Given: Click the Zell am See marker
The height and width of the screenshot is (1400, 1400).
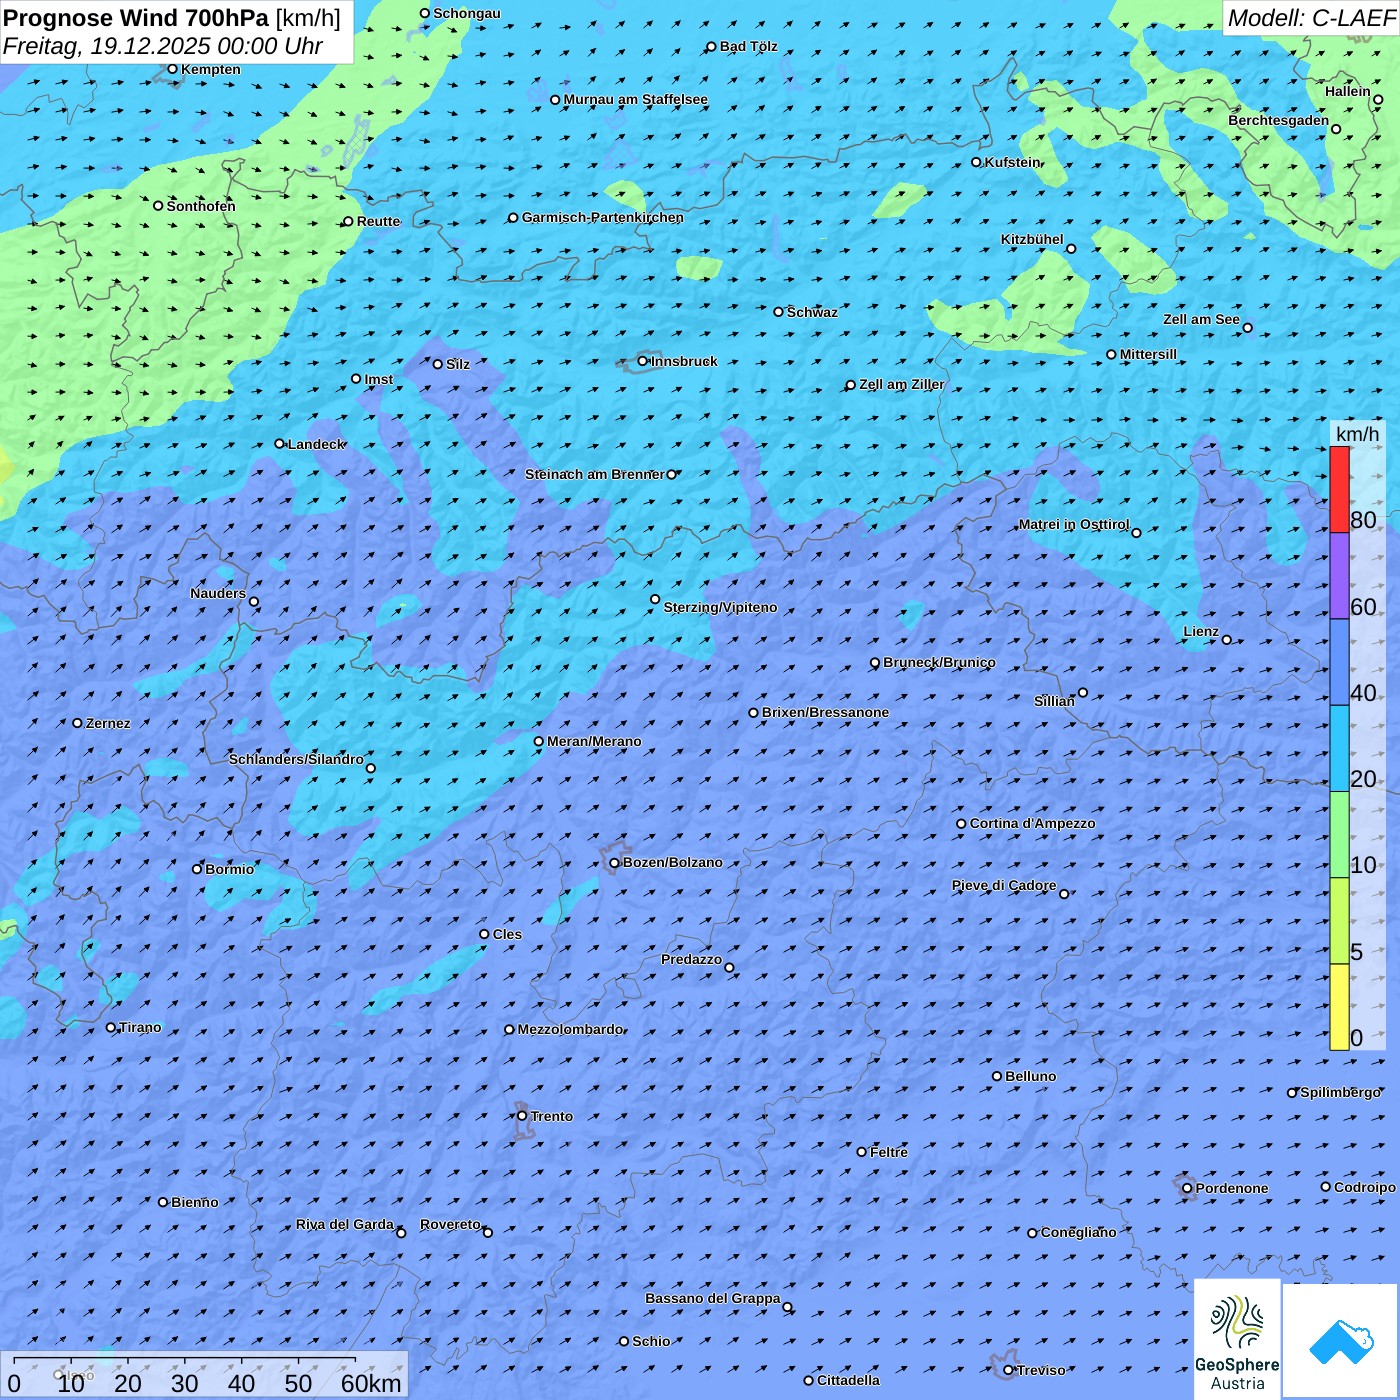Looking at the screenshot, I should point(1247,327).
